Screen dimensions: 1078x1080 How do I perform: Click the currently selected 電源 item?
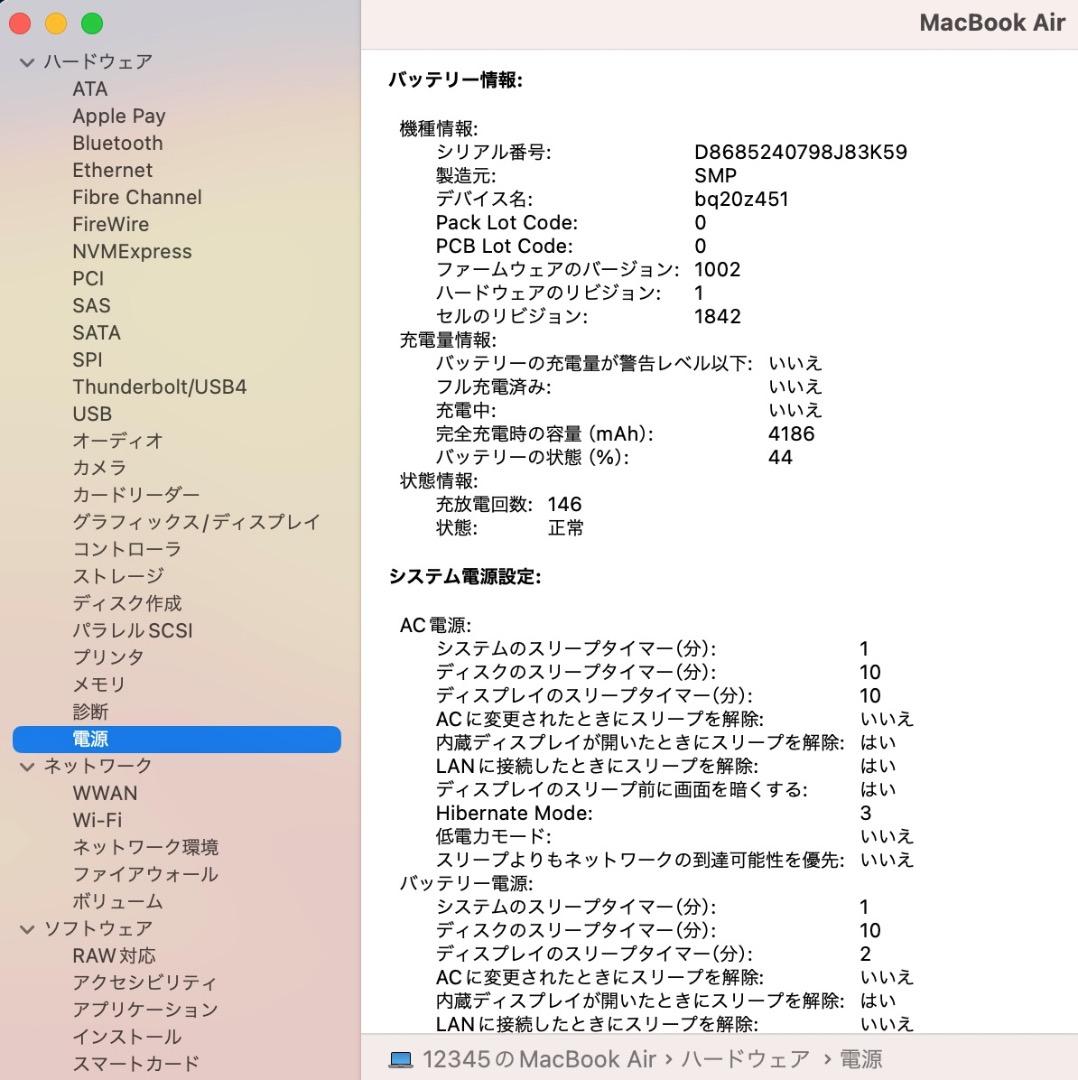click(x=90, y=738)
